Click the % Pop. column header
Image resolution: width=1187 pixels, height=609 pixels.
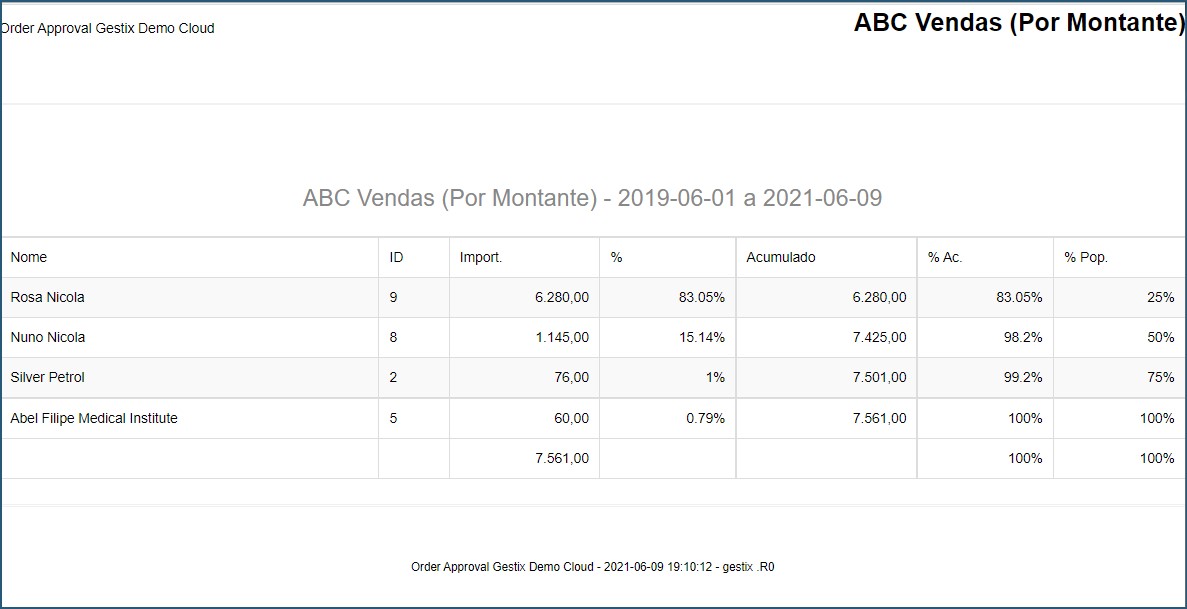(1086, 258)
